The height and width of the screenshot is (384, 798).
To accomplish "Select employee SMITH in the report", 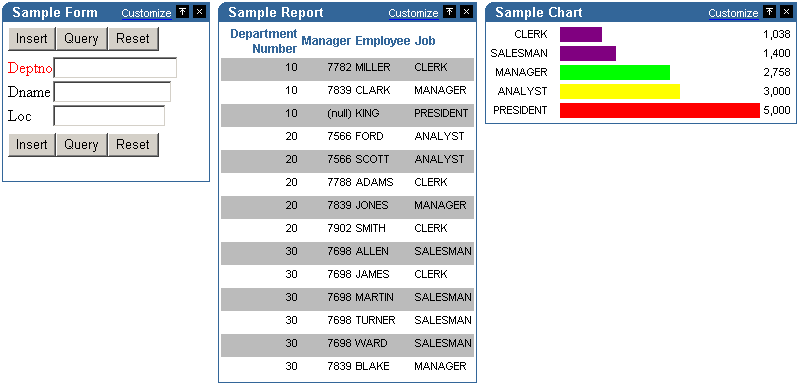I will [370, 228].
